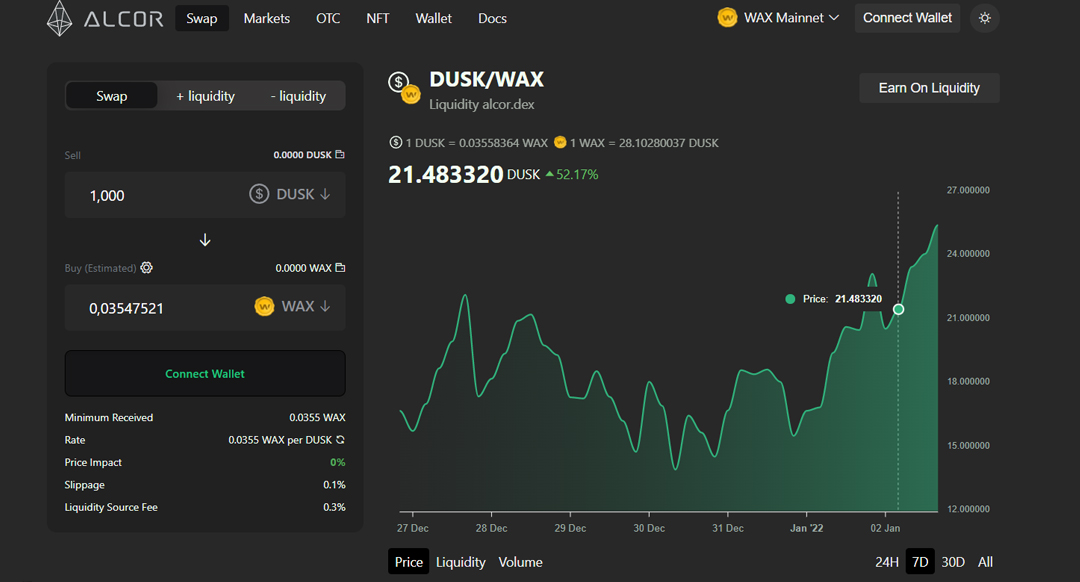Screen dimensions: 1080x582
Task: Set chart range to 30D
Action: coord(953,562)
